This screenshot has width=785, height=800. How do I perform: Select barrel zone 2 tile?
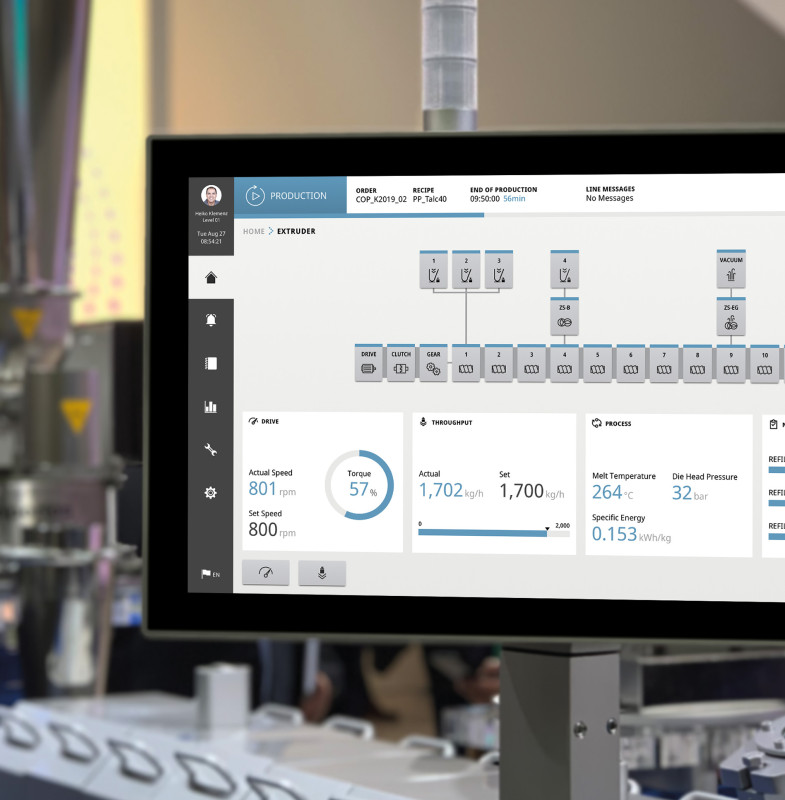point(499,364)
